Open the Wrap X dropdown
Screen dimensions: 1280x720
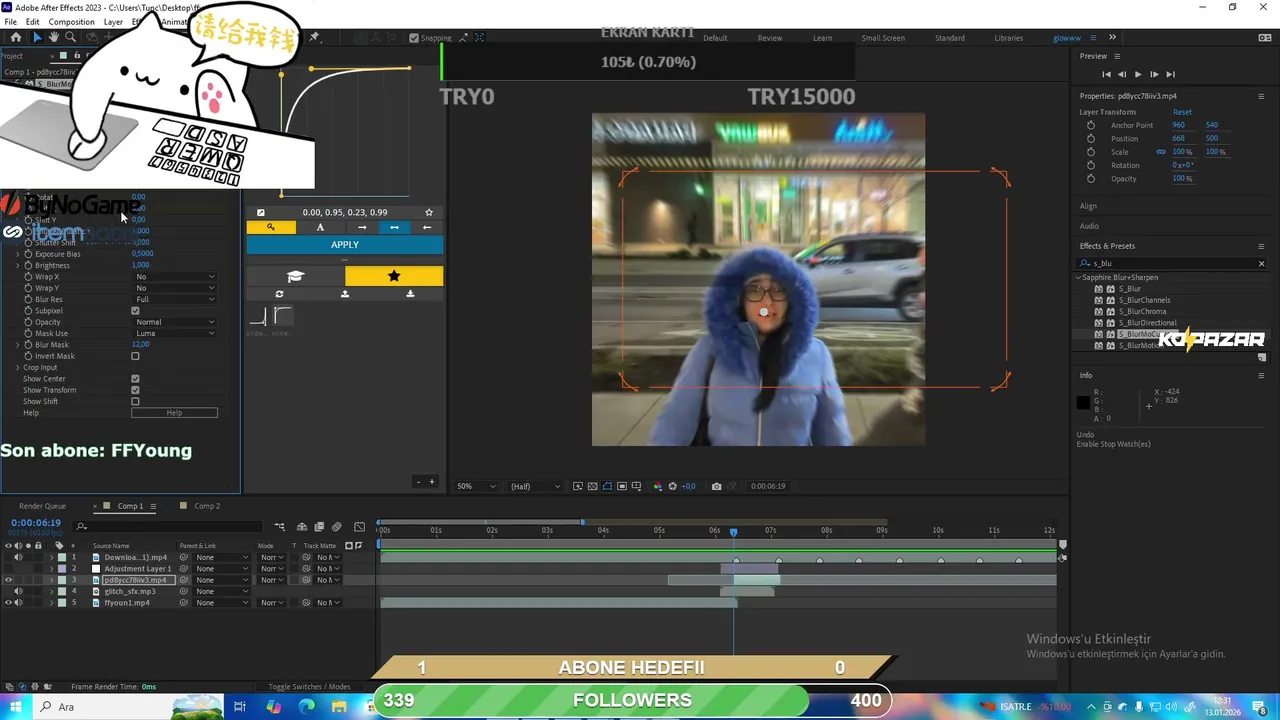174,277
